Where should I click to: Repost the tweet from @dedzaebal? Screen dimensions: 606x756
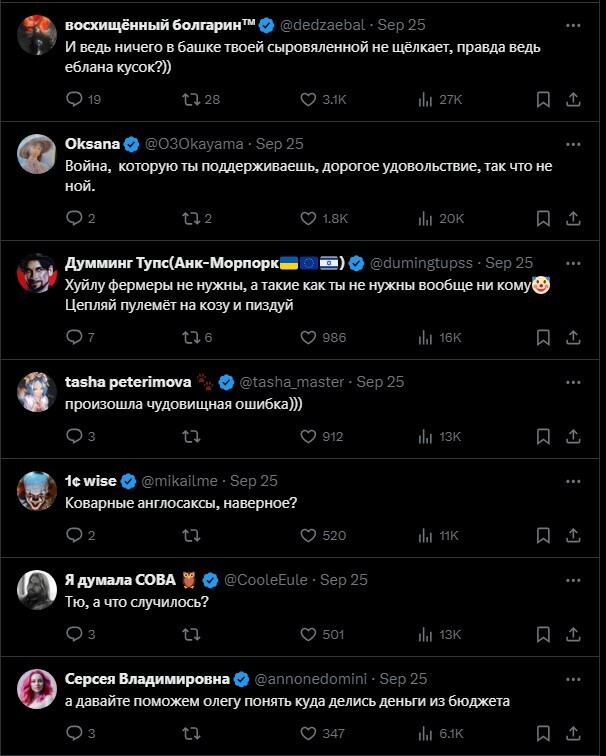[191, 99]
